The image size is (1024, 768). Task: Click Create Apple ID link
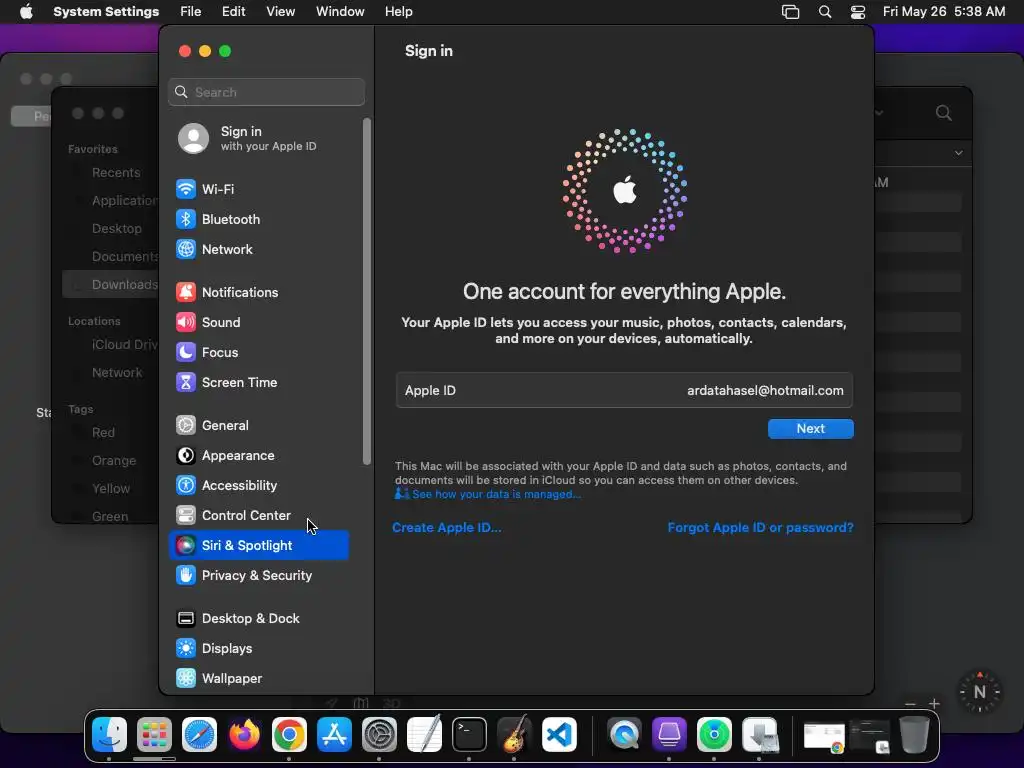click(447, 528)
